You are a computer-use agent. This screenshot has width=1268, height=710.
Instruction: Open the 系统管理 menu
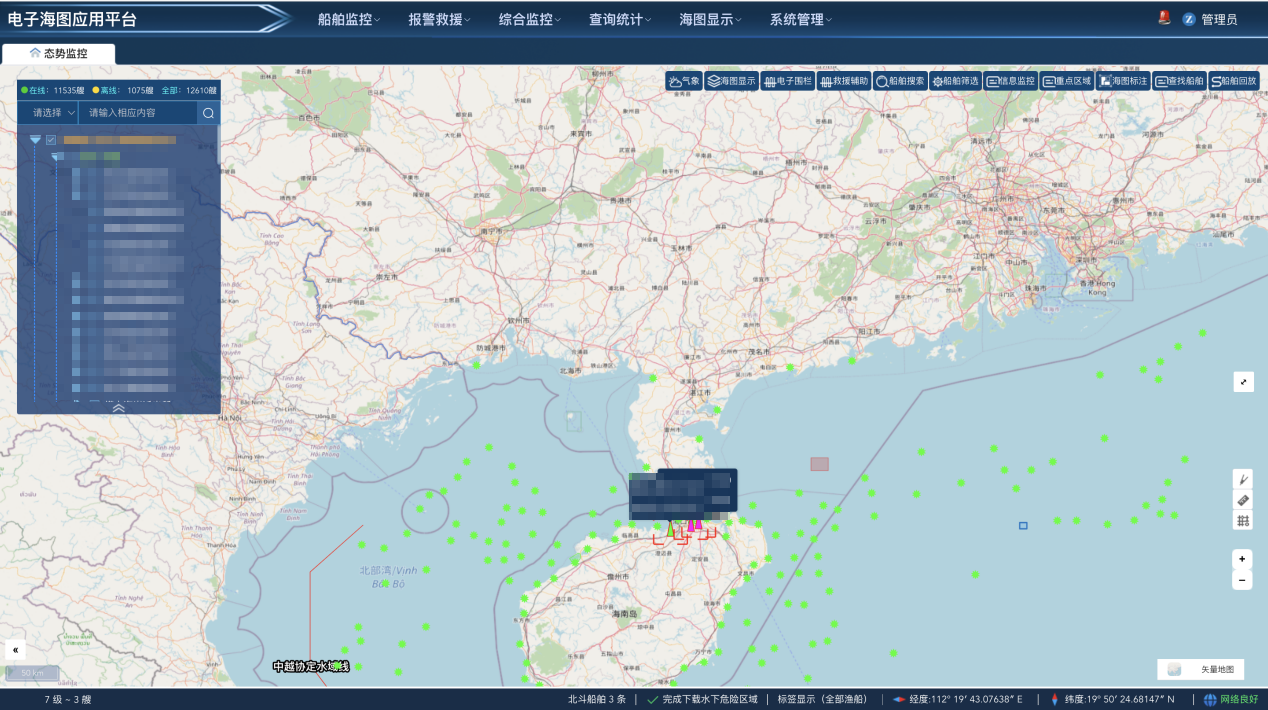point(801,19)
